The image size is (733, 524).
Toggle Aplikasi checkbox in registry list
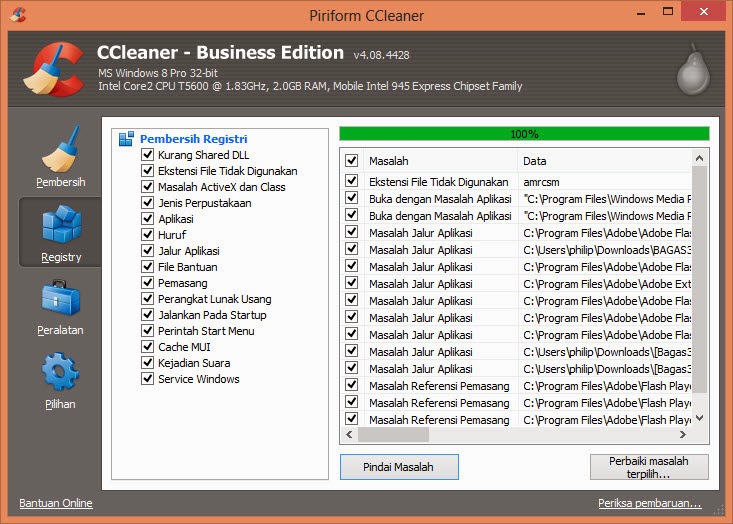pyautogui.click(x=147, y=218)
